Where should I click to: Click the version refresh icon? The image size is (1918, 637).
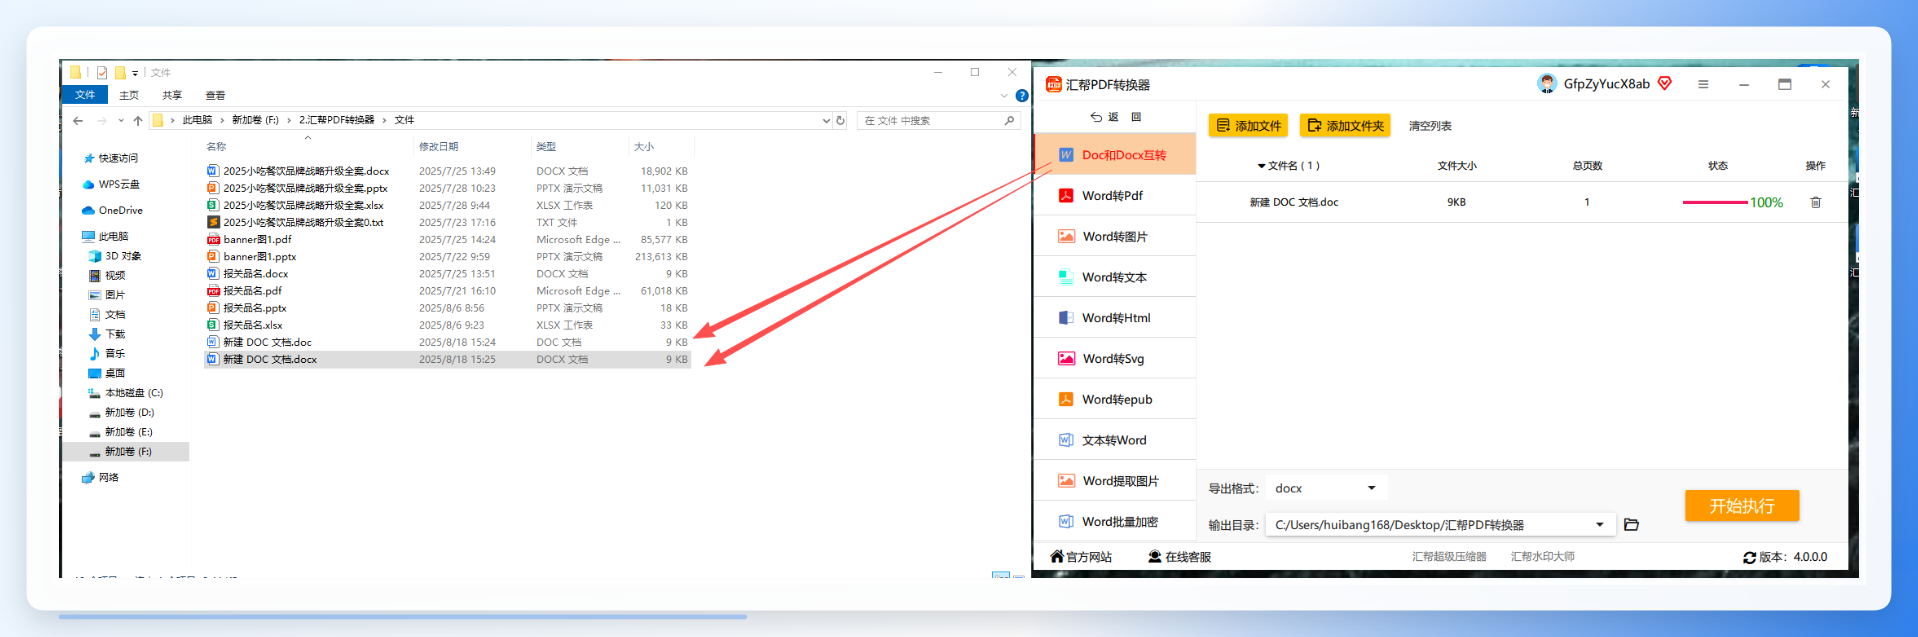click(1749, 557)
